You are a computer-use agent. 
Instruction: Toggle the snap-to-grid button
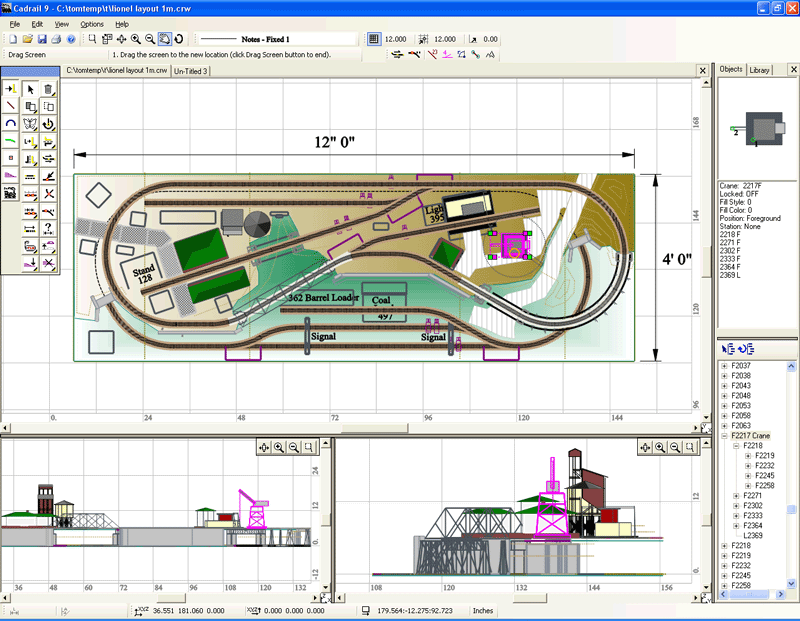[x=423, y=39]
